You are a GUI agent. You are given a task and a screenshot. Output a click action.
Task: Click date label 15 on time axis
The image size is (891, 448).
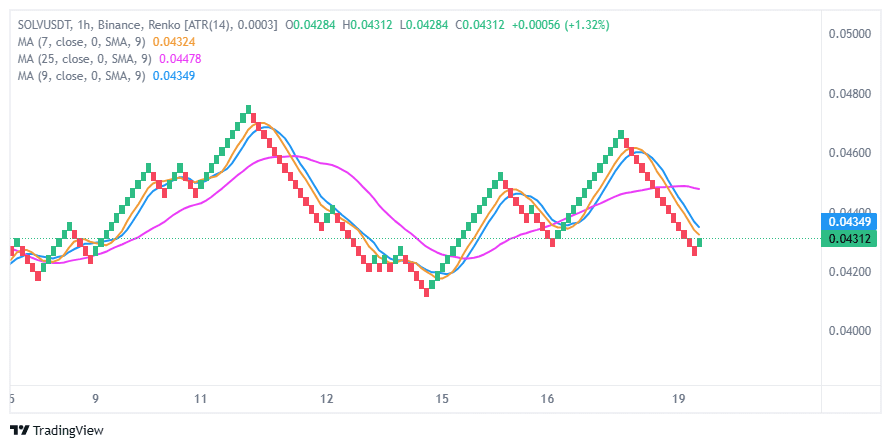click(x=442, y=399)
